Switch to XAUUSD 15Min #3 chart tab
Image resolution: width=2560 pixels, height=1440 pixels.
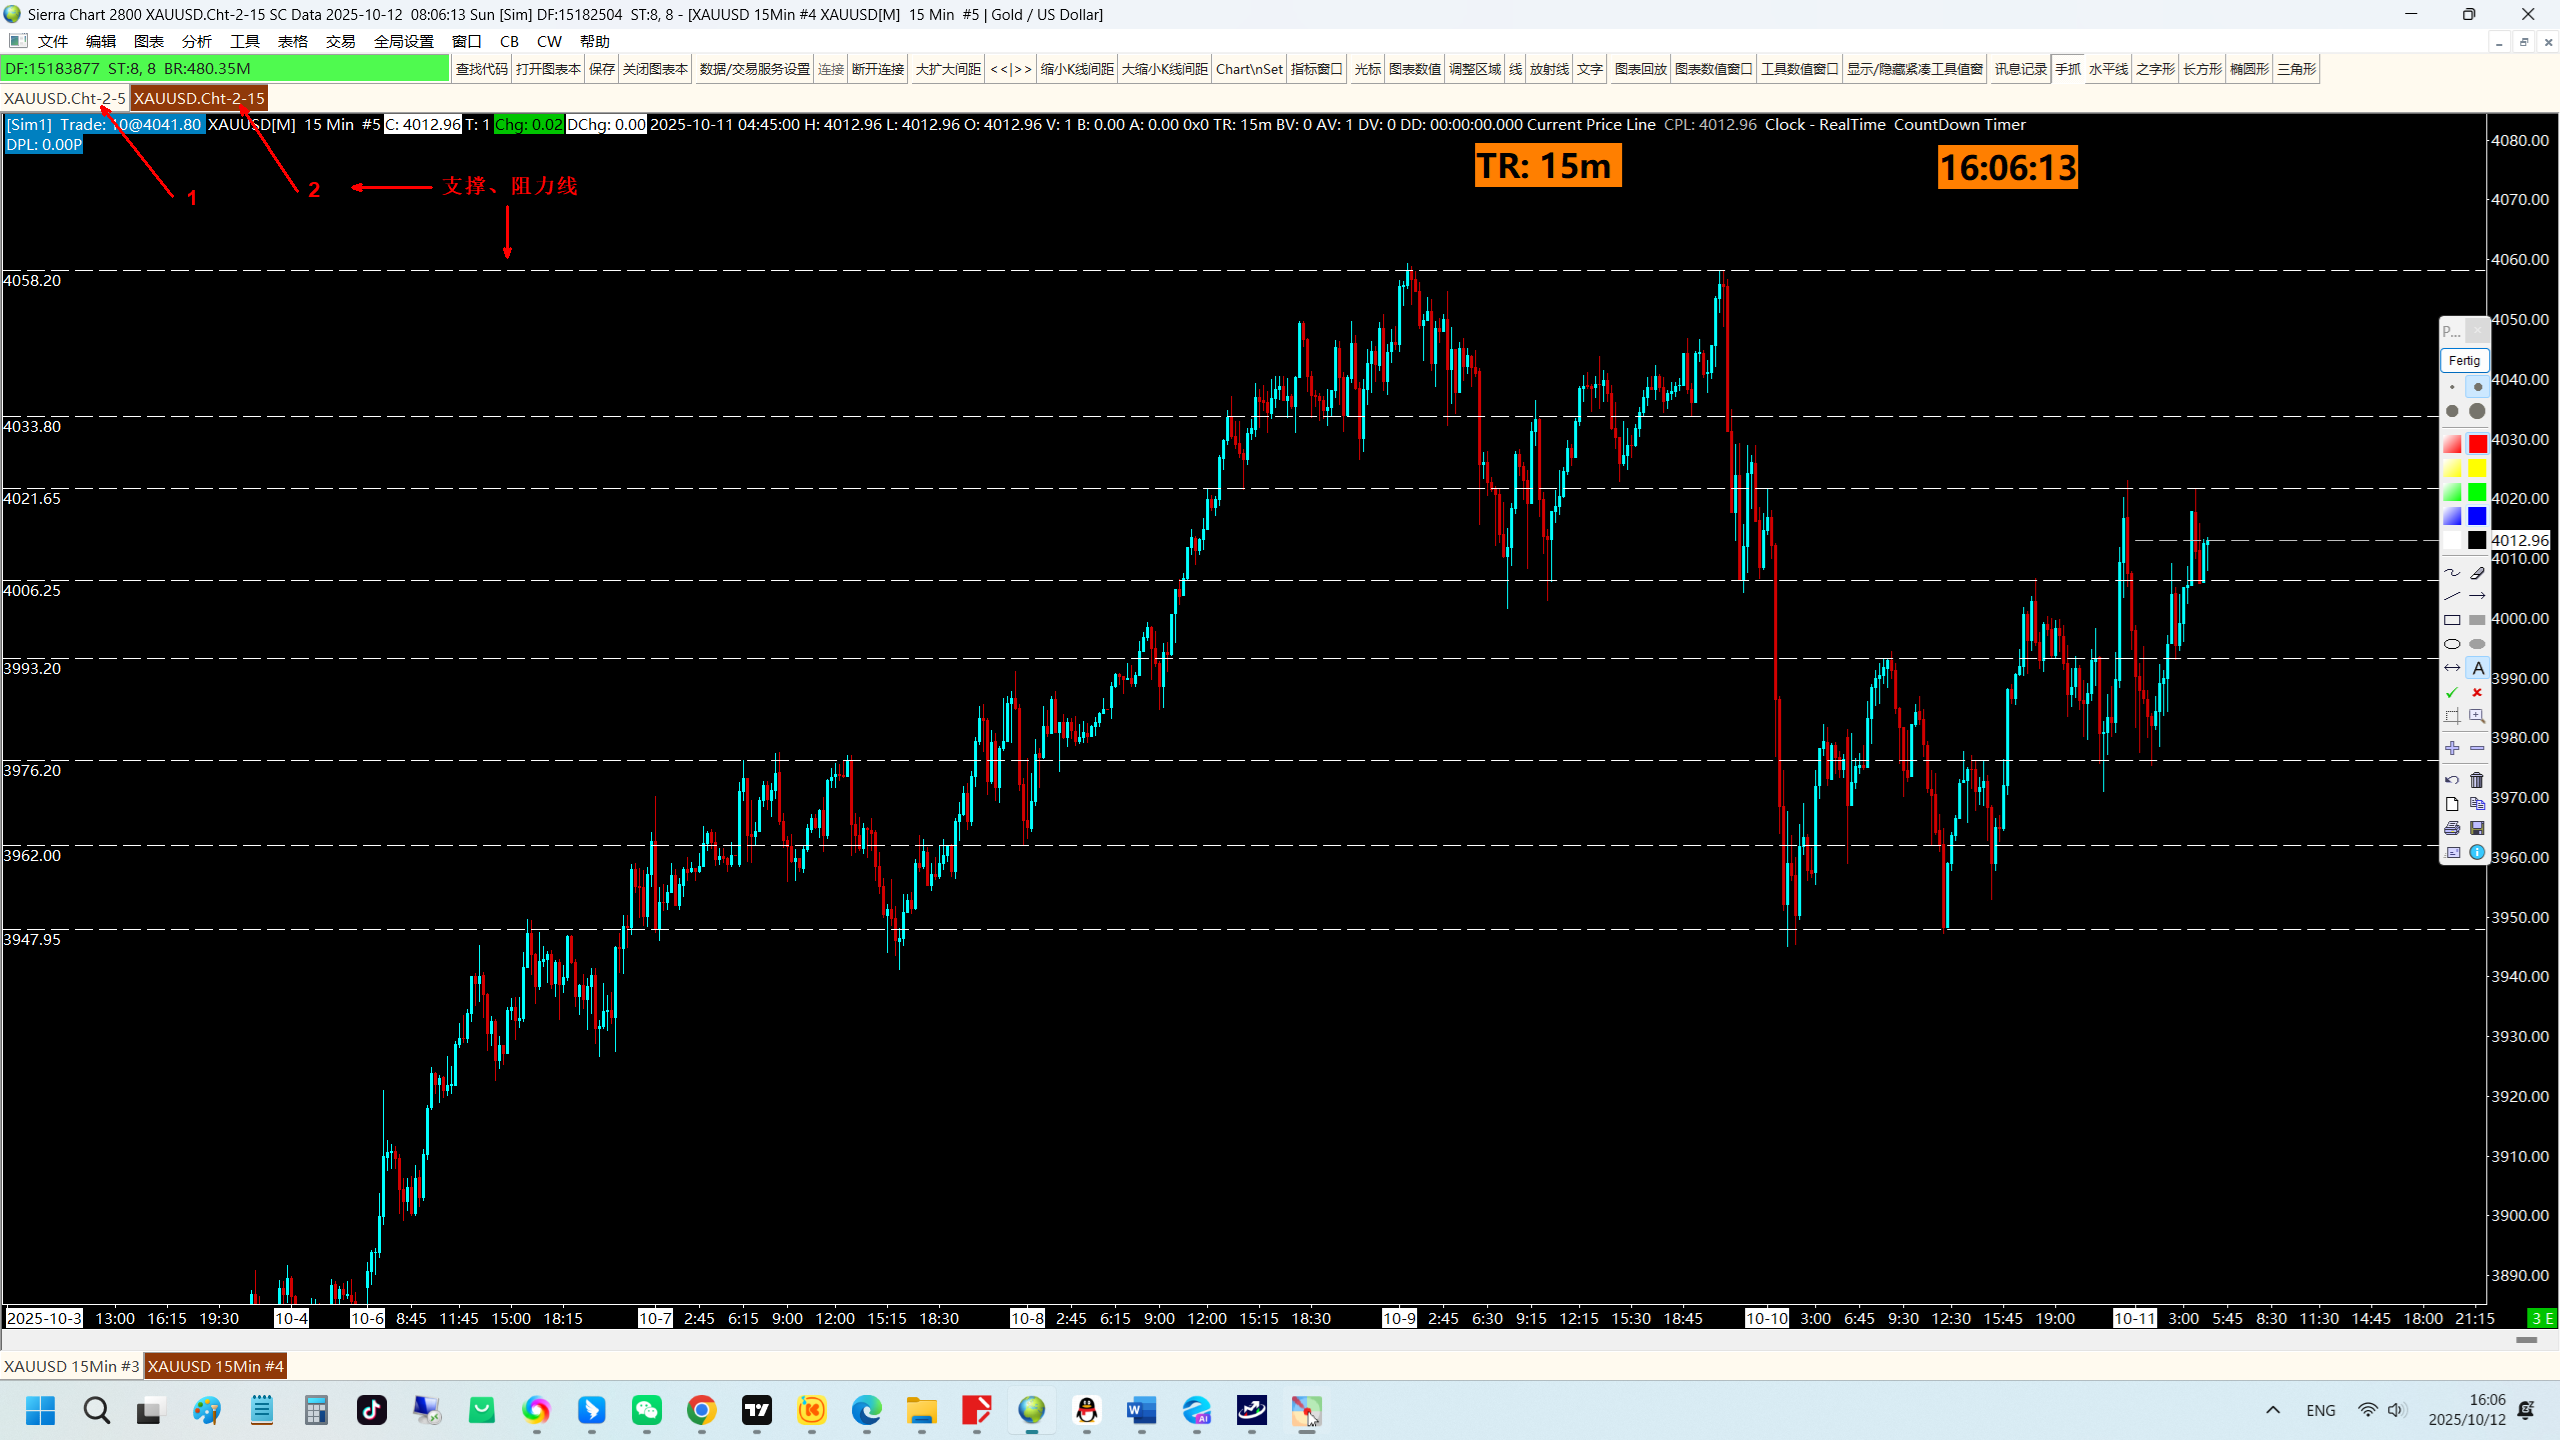[71, 1366]
